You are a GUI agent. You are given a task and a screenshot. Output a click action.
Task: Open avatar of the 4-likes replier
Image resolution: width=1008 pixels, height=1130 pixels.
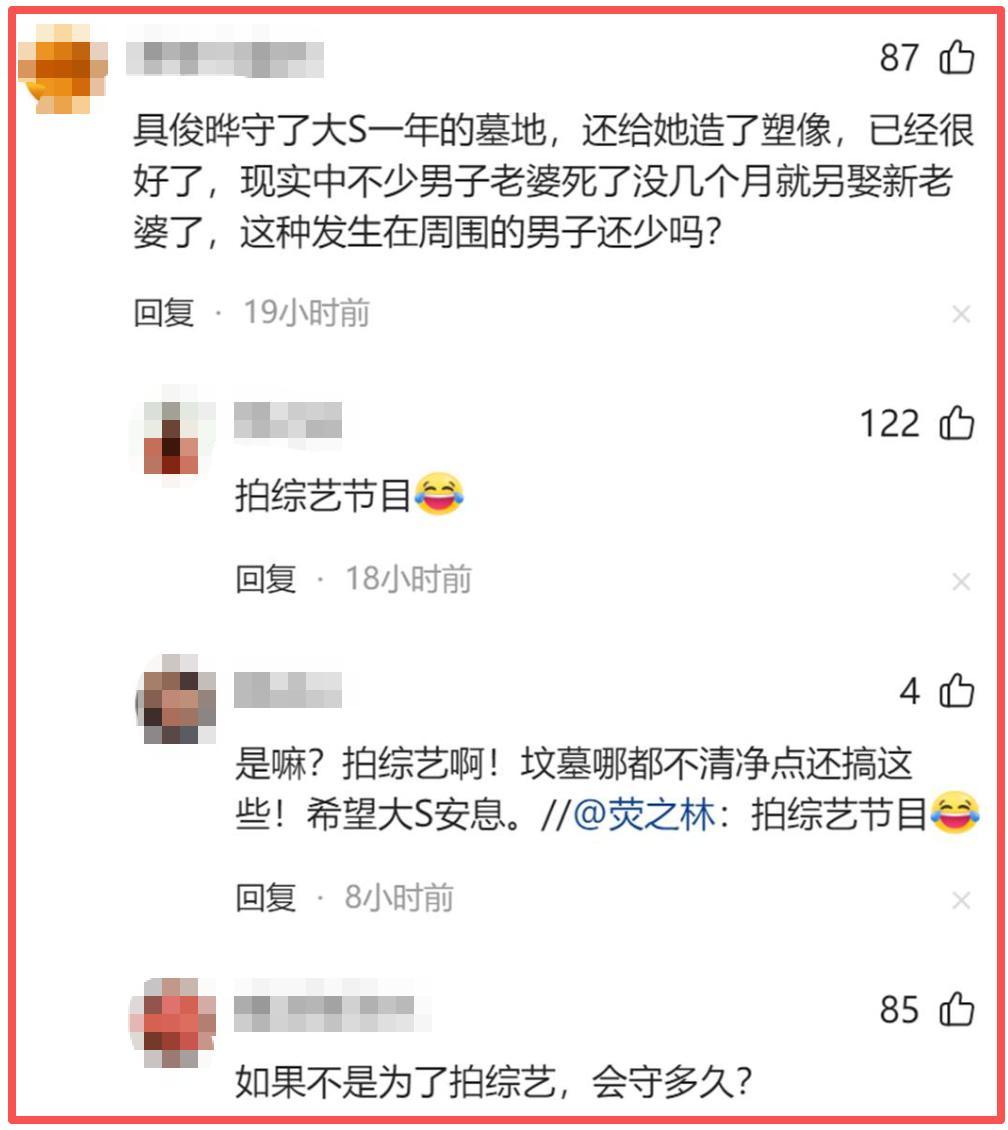pos(176,699)
